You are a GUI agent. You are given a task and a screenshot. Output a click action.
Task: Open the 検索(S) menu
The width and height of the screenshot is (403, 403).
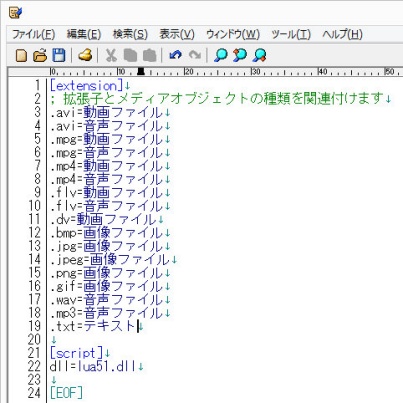[x=130, y=34]
